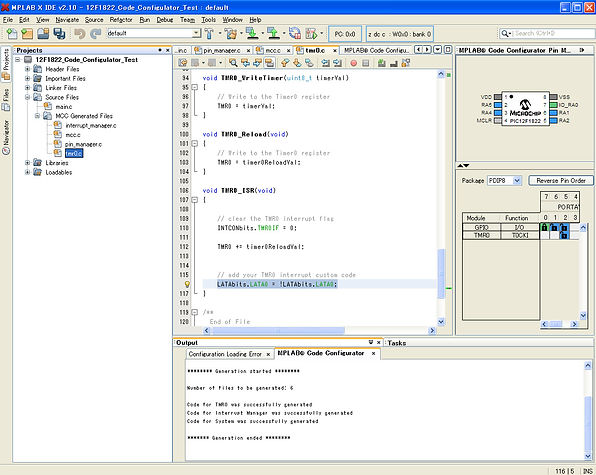Toggle the green GPIO lock for pin 0
The height and width of the screenshot is (475, 596).
tap(544, 227)
